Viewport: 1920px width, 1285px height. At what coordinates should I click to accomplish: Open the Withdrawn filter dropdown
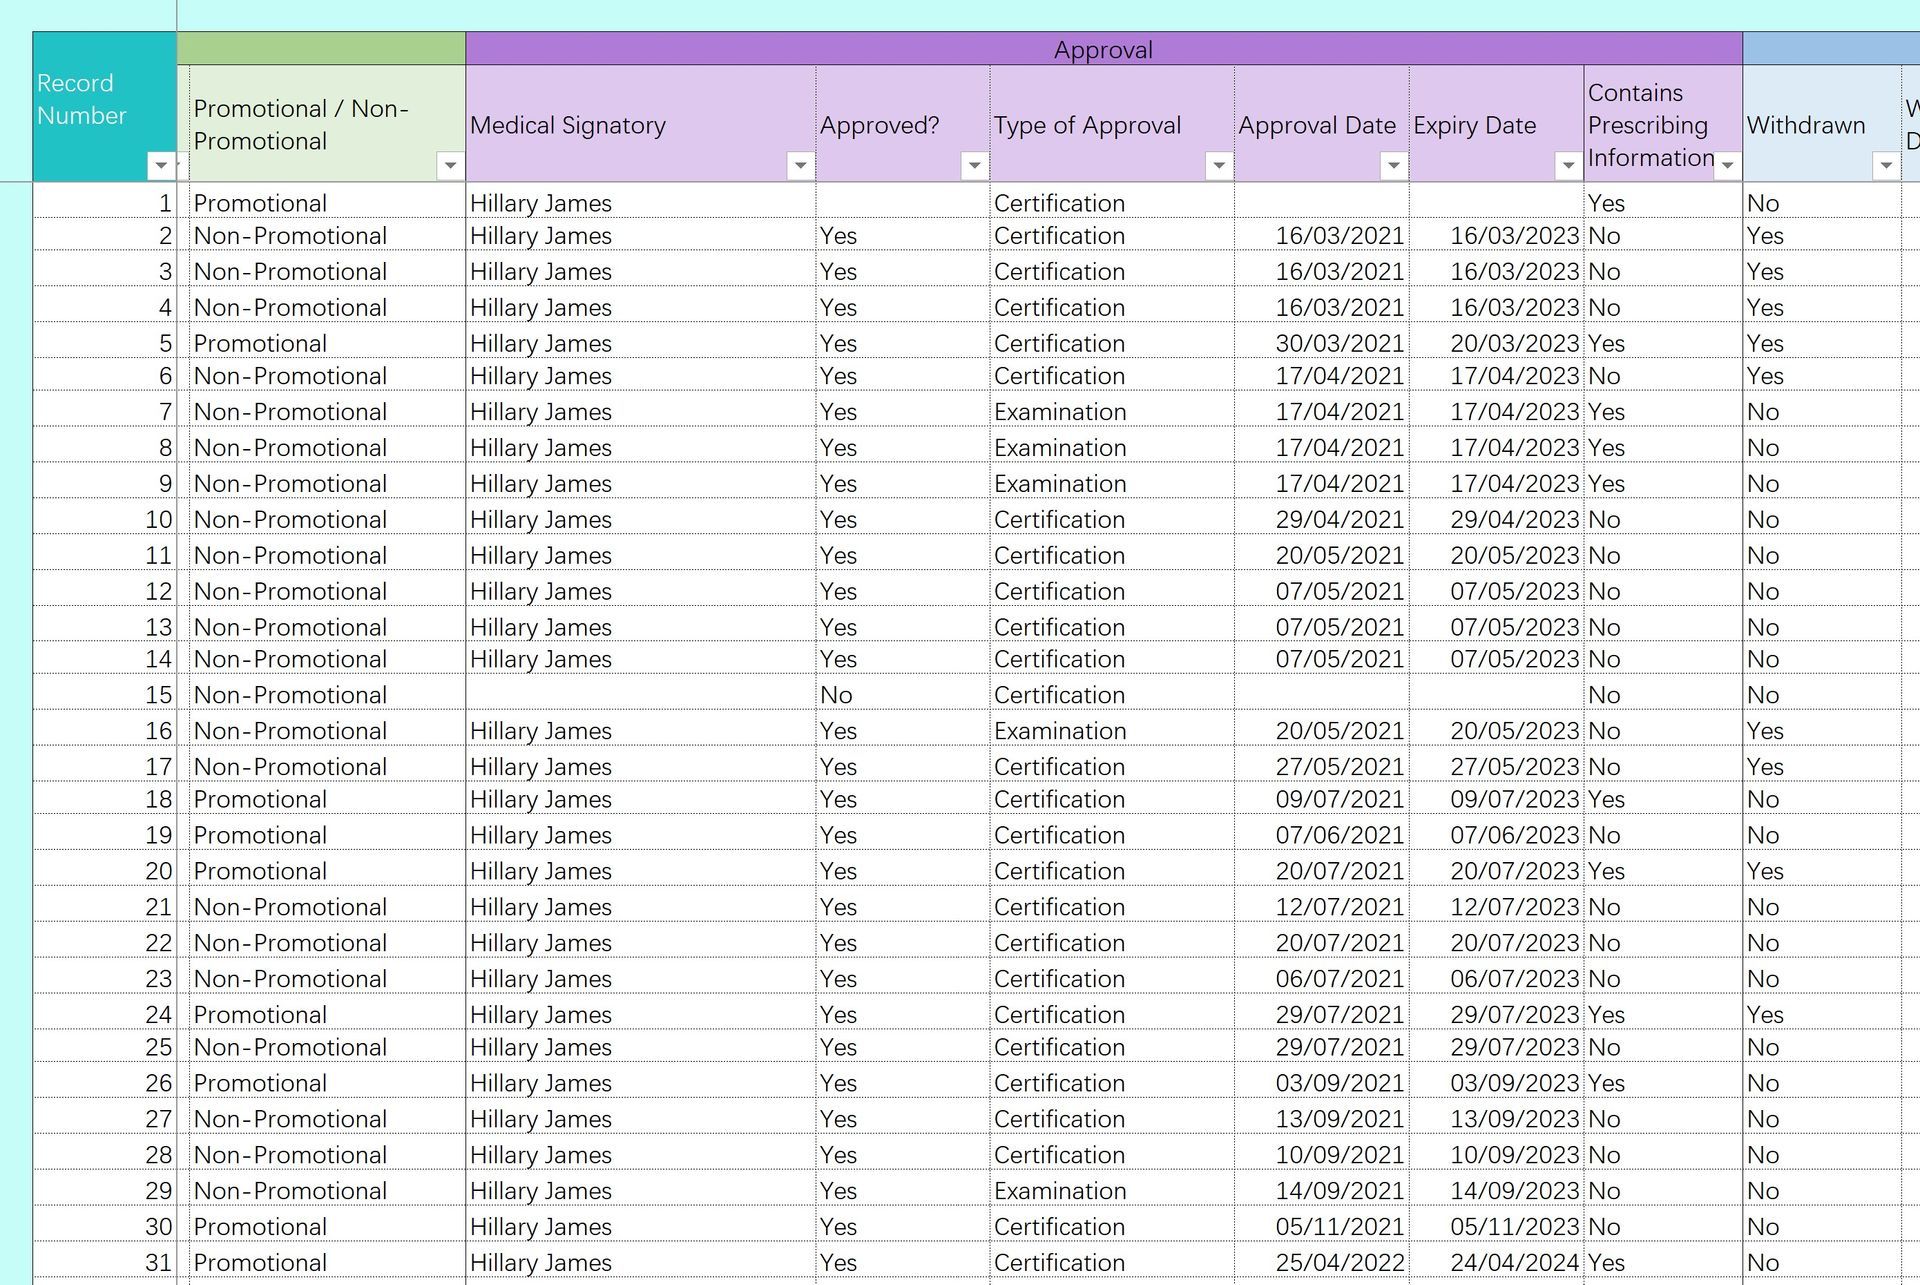(1885, 165)
